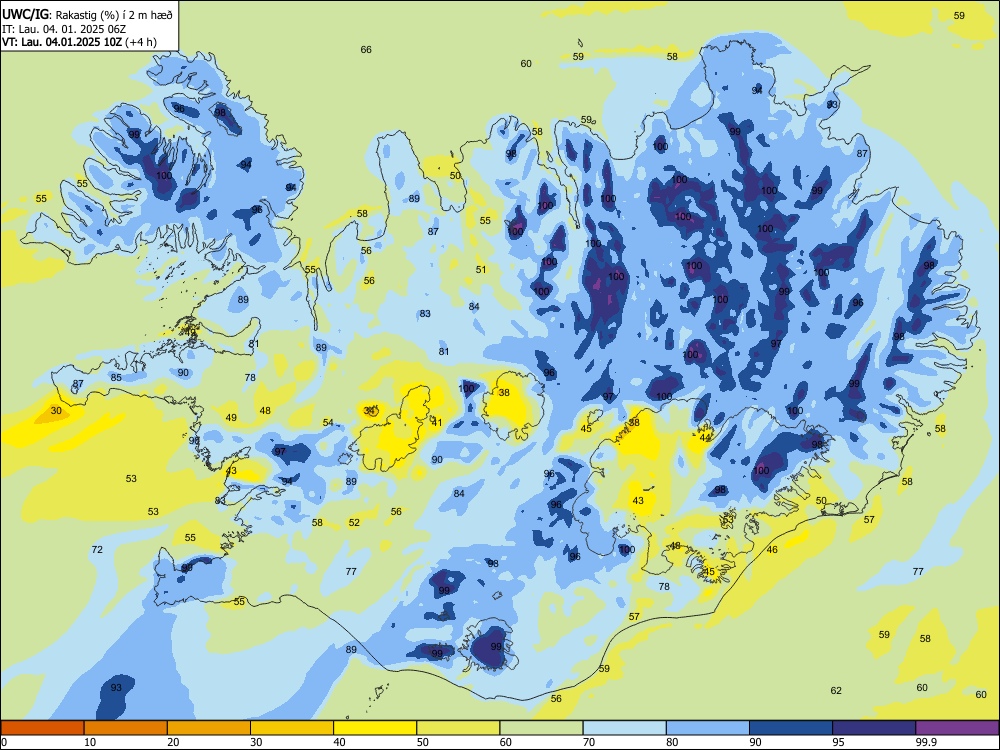Viewport: 1000px width, 750px height.
Task: Click the valid time line 'VT: Lau. 04.01.2025 10Z'
Action: coord(61,43)
